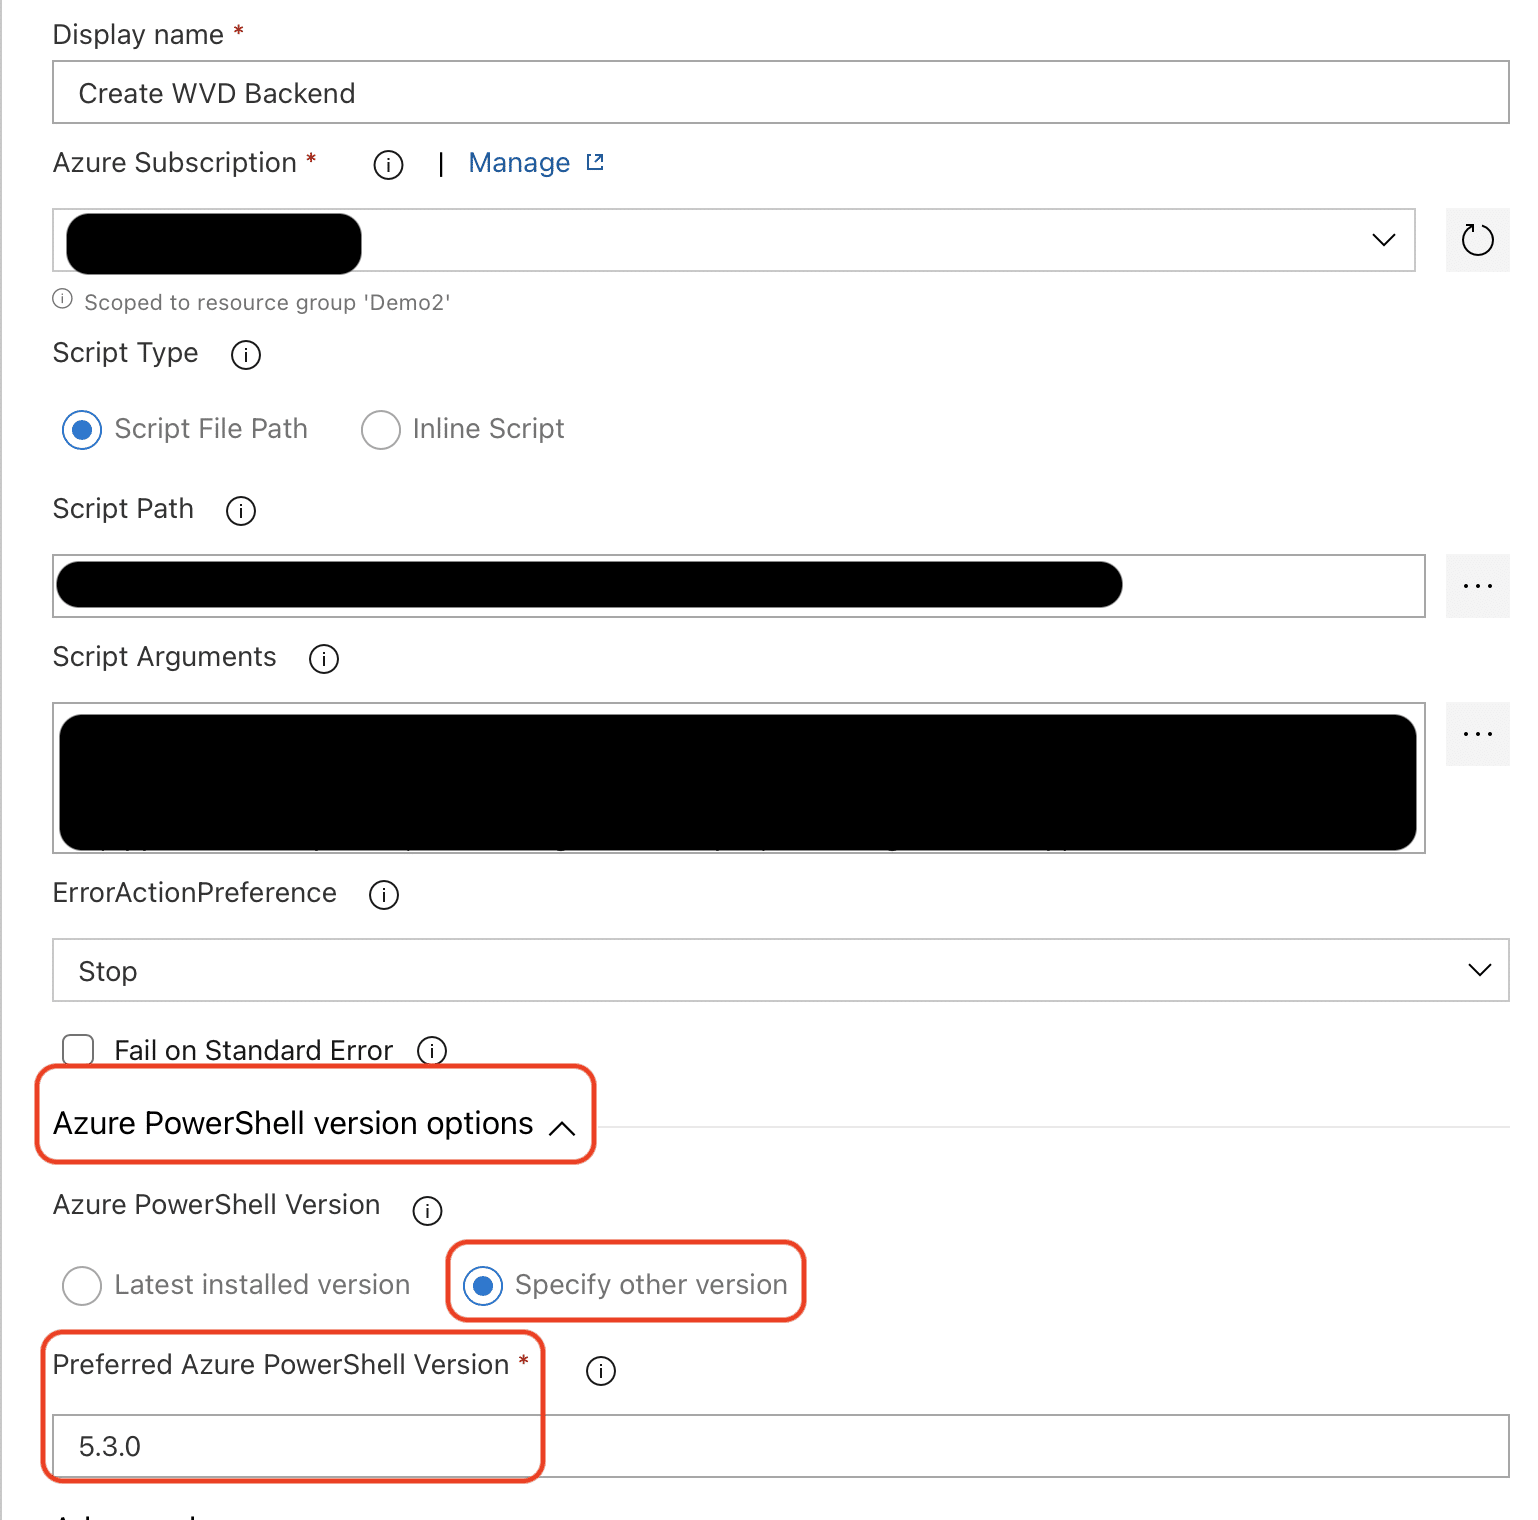
Task: Expand the Script Arguments editor via ellipsis
Action: coord(1477,734)
